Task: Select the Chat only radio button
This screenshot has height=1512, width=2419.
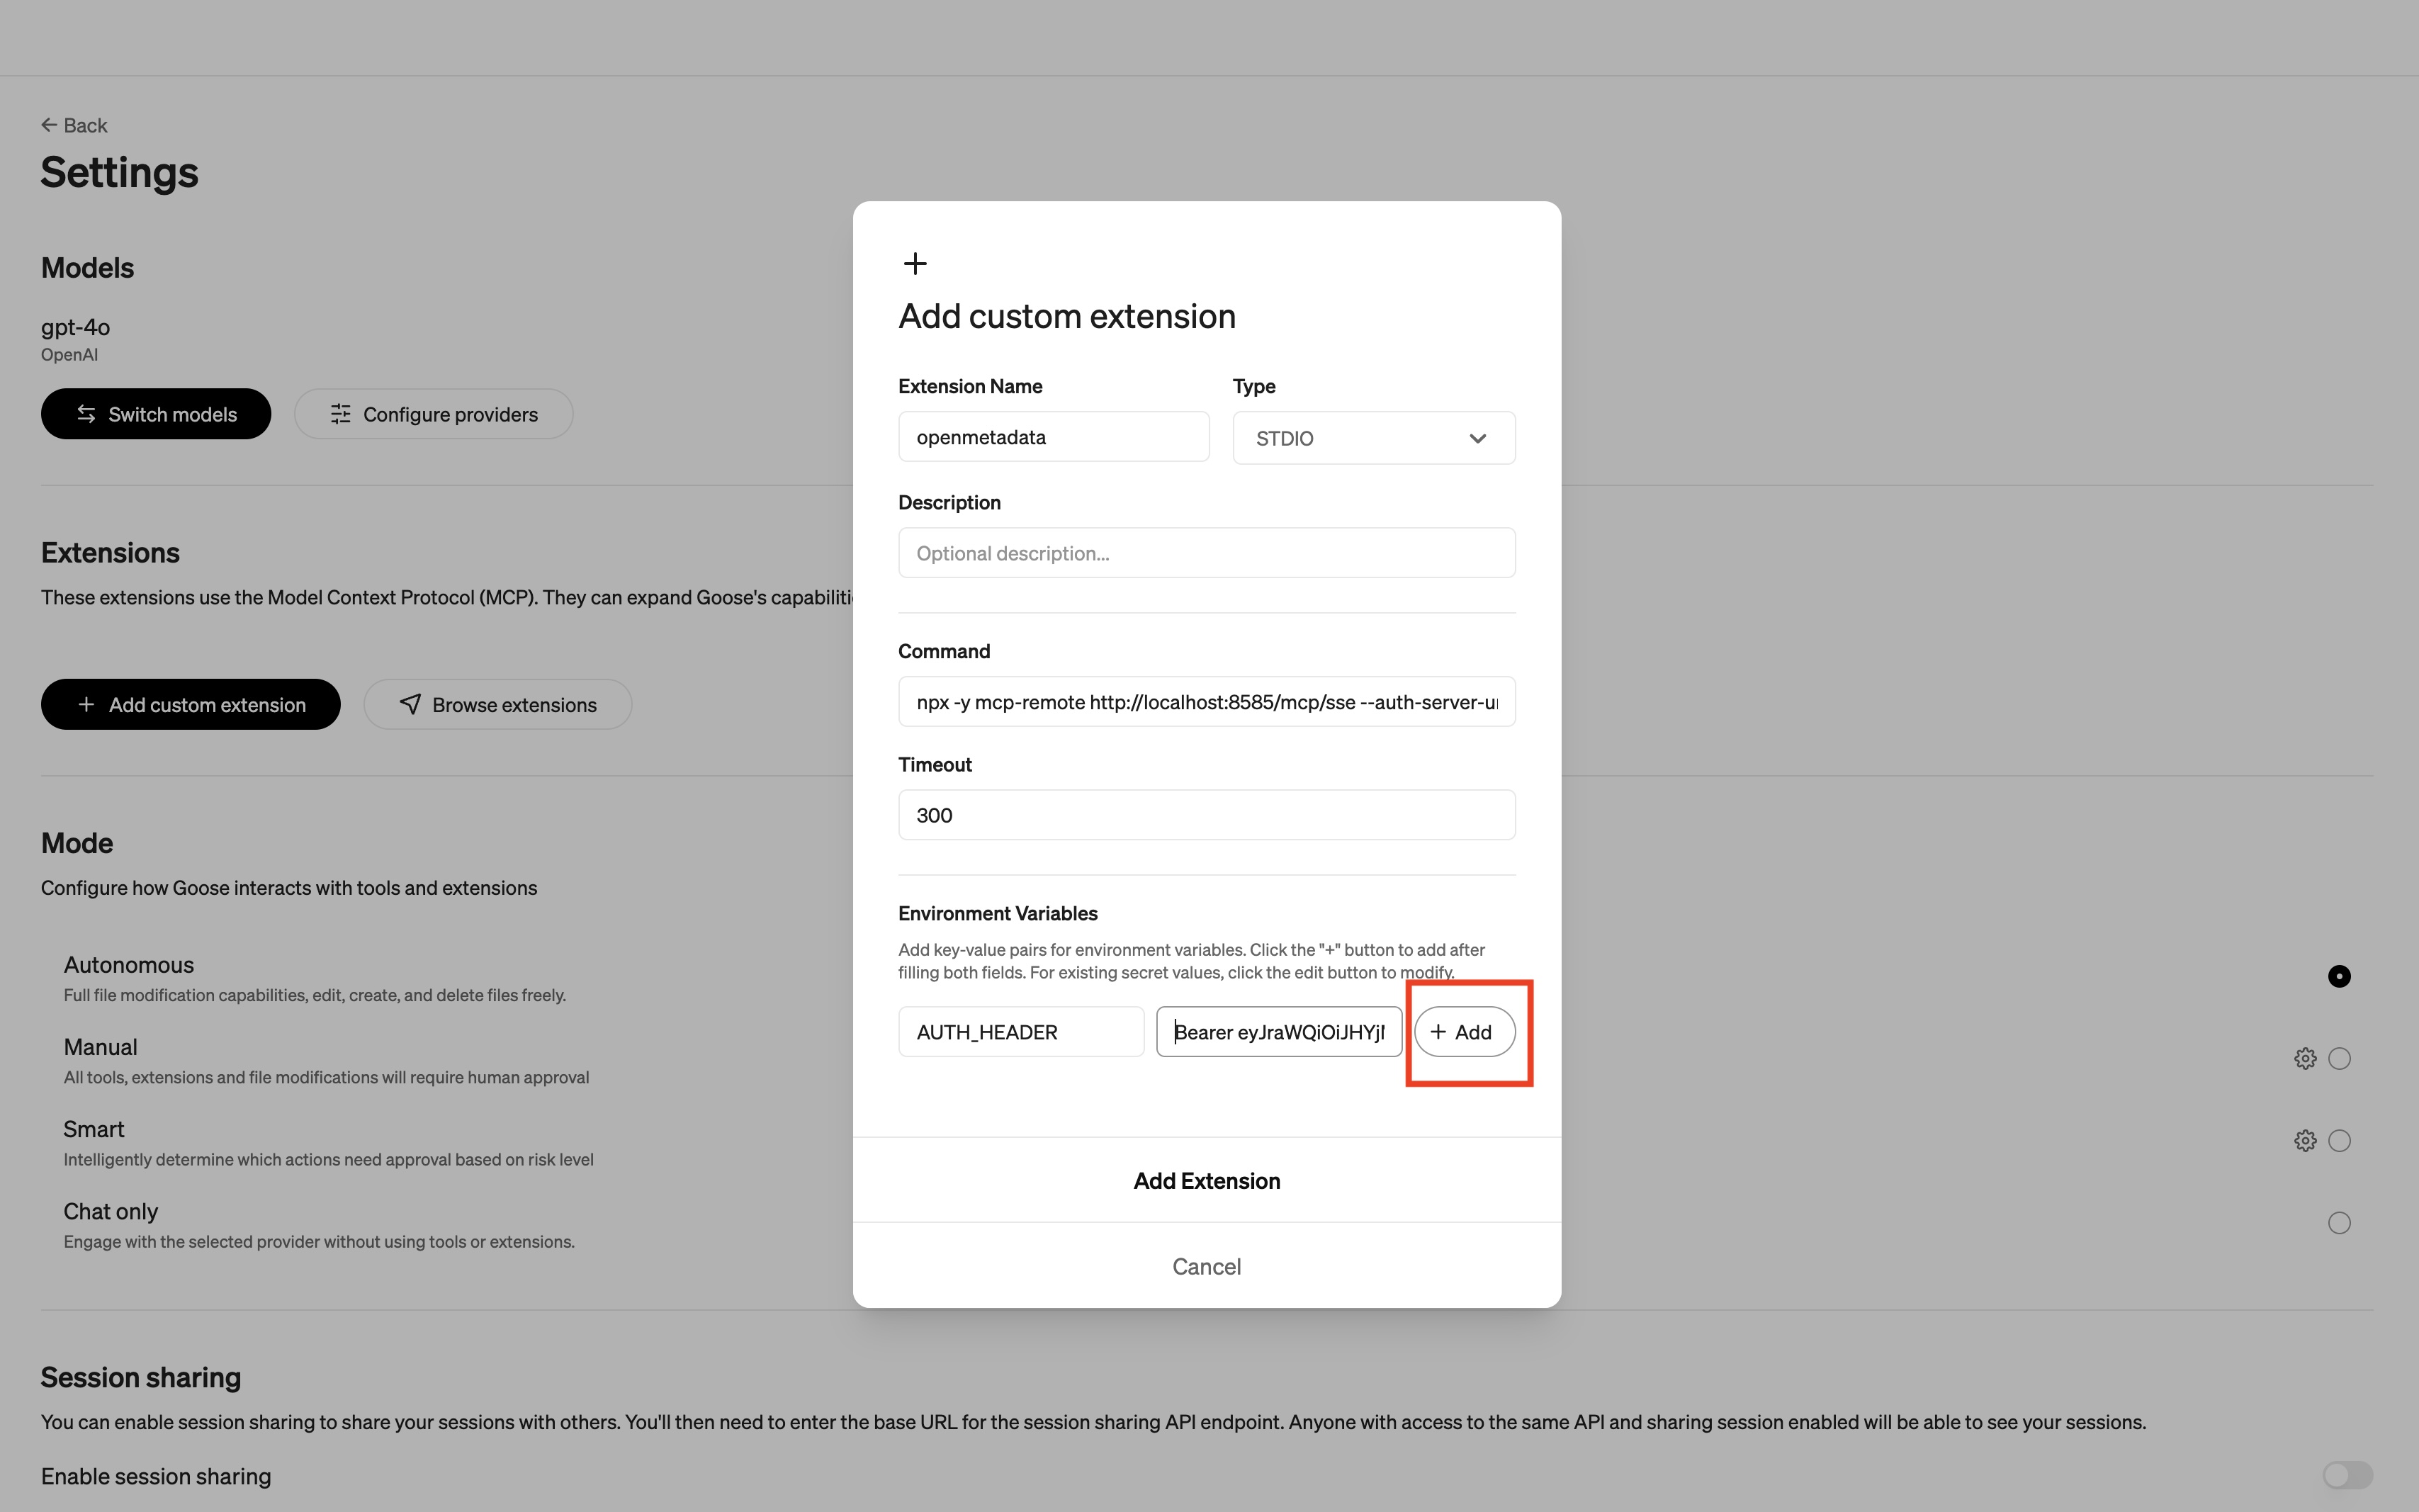Action: (2339, 1222)
